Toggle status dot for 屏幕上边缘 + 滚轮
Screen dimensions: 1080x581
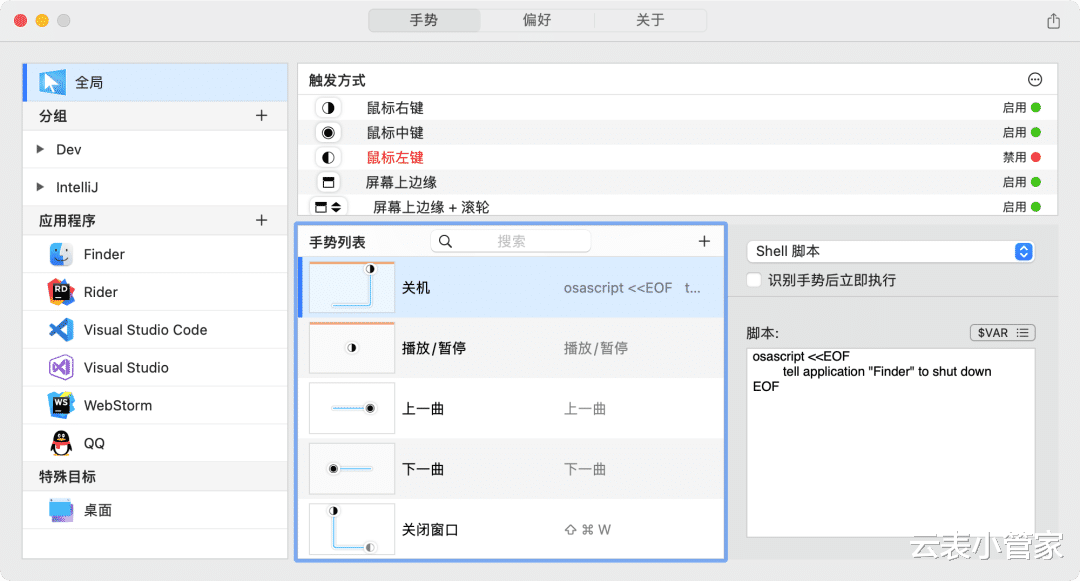coord(1036,207)
